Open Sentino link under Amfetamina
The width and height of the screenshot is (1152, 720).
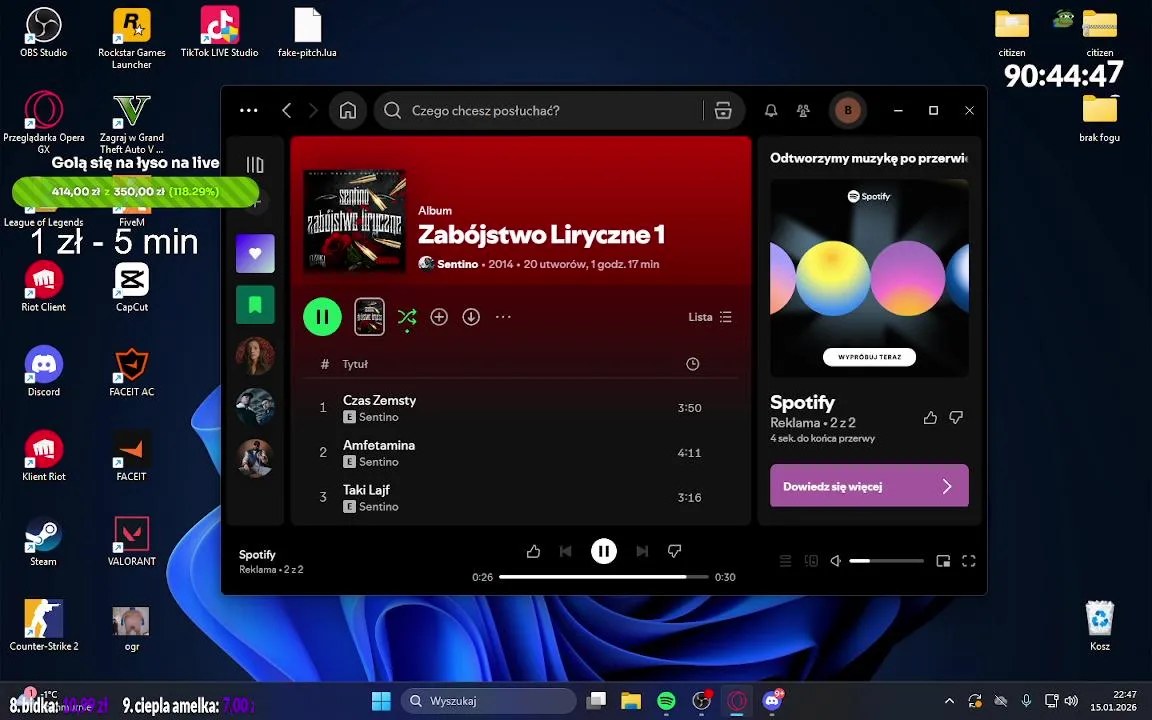(x=378, y=461)
